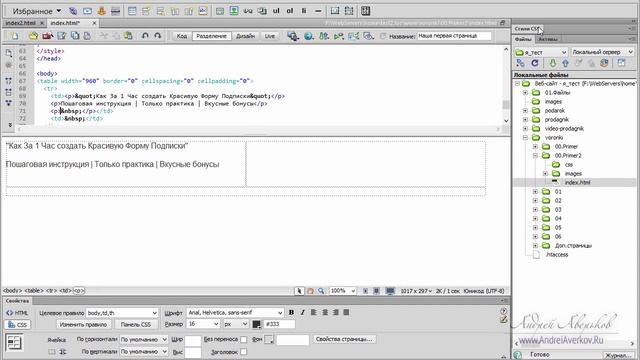Expand the 00.Primer folder
640x360 pixels.
(535, 147)
